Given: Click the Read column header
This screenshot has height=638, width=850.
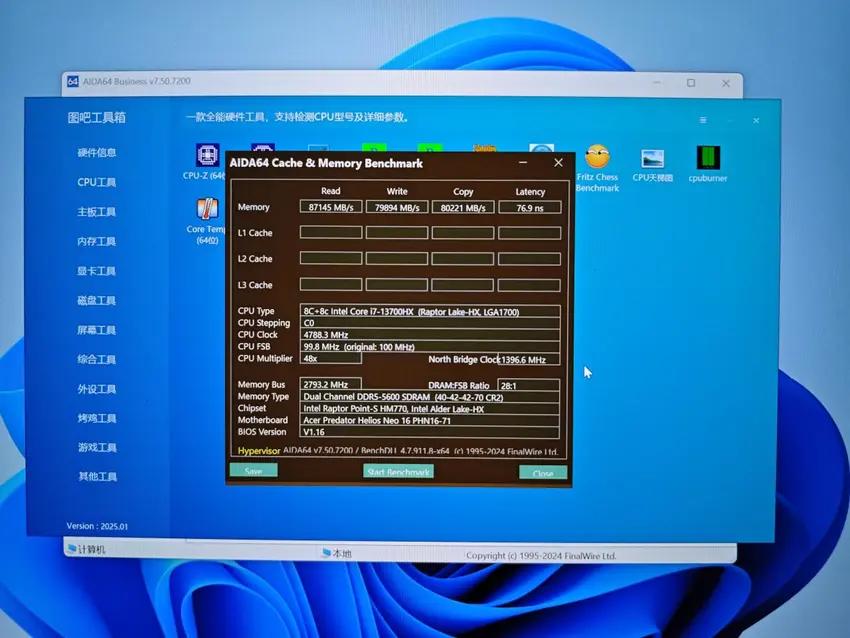Looking at the screenshot, I should click(331, 191).
